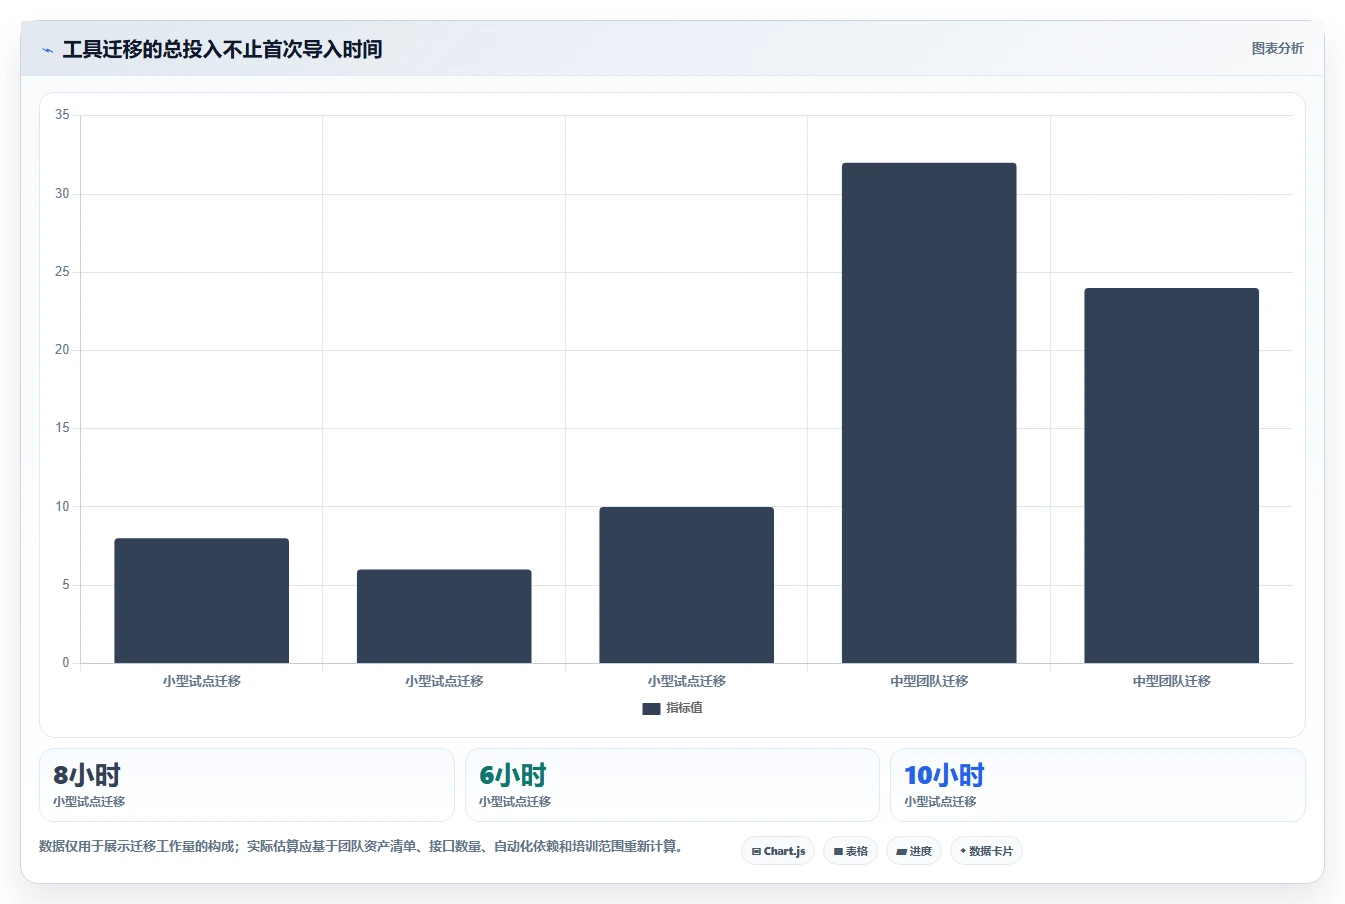The width and height of the screenshot is (1345, 904).
Task: Click the footnote starting 数据仅用于展示迁移工作量
Action: [x=363, y=846]
